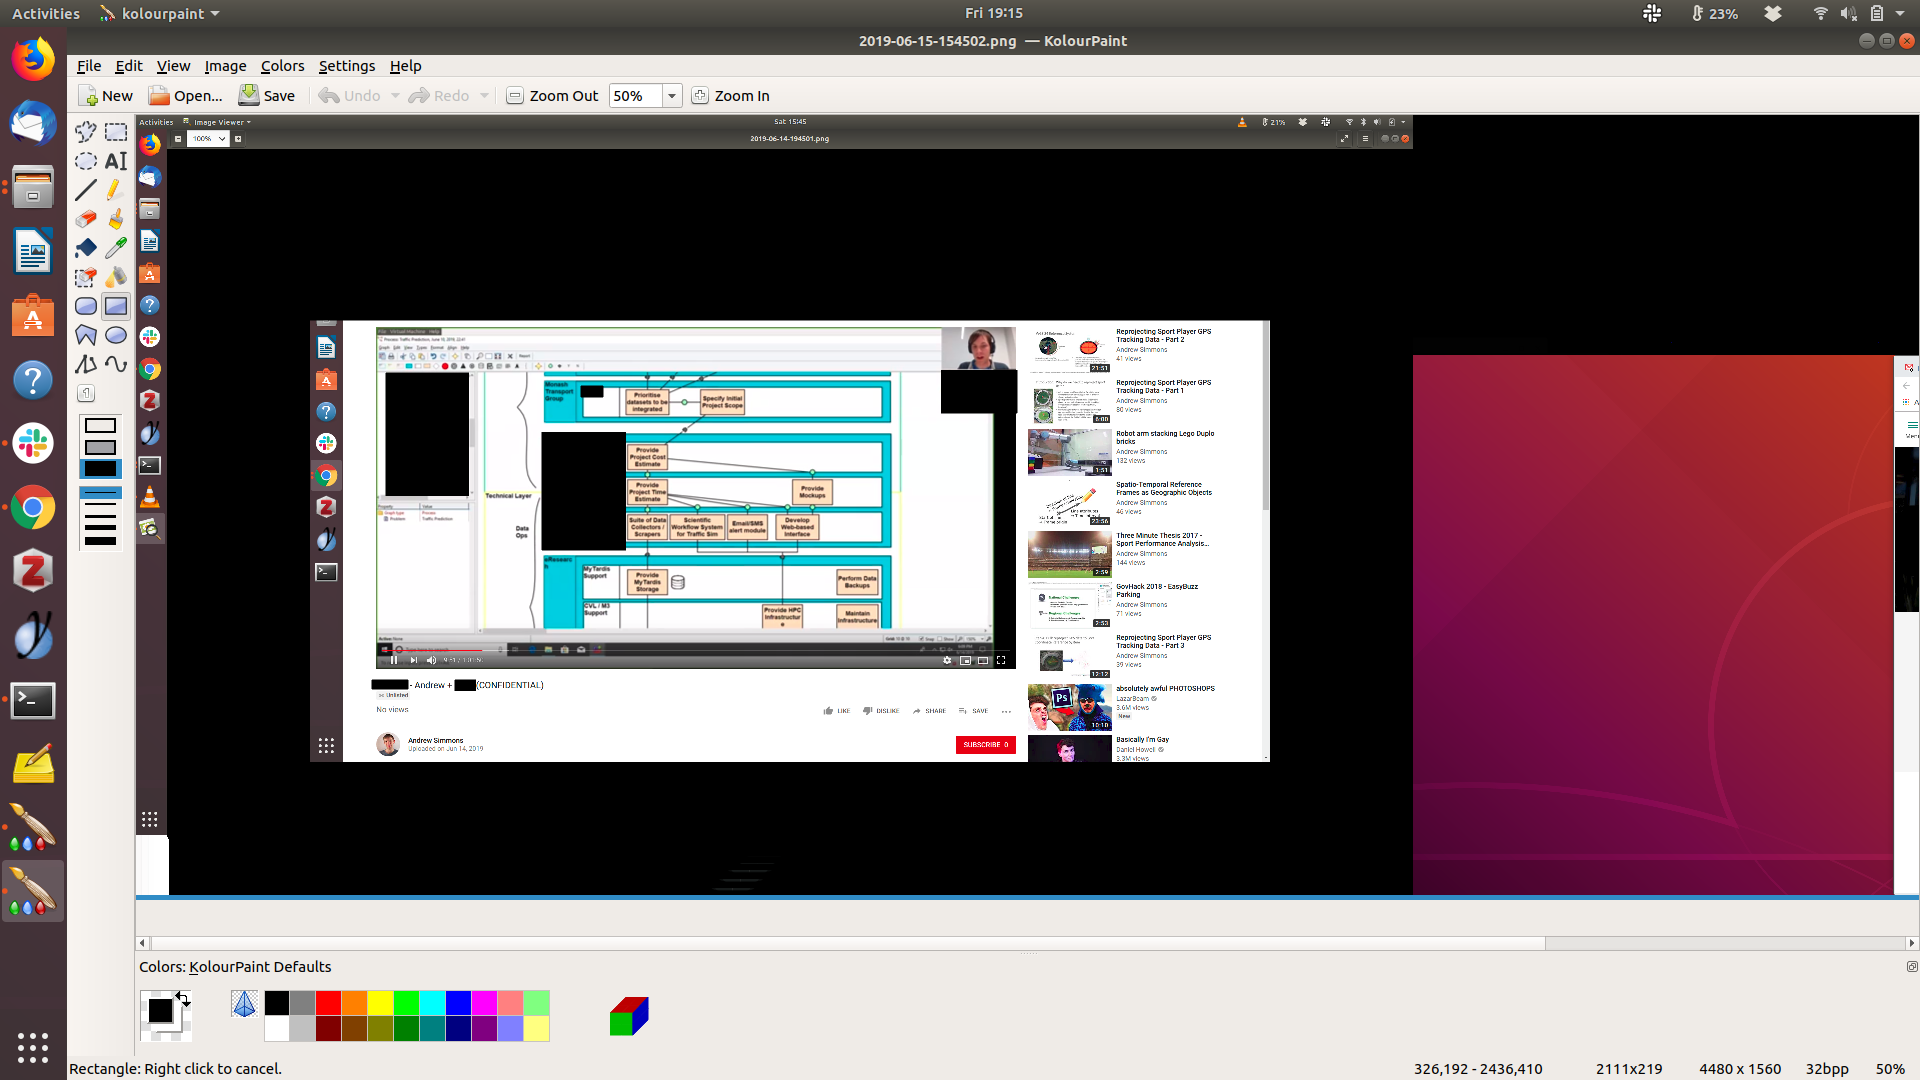Click the Zoom In button

pos(731,96)
